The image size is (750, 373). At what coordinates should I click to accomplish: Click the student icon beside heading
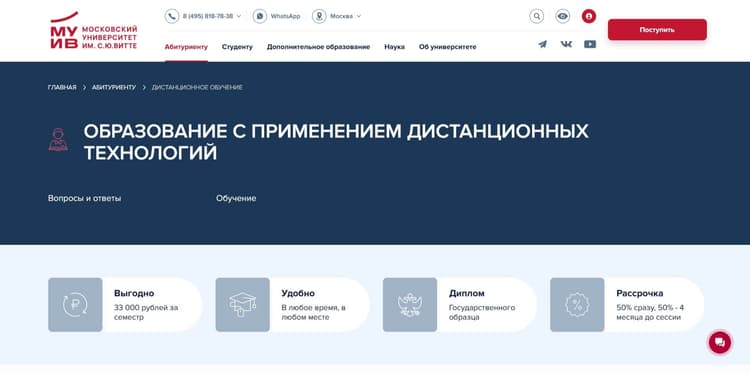point(58,140)
